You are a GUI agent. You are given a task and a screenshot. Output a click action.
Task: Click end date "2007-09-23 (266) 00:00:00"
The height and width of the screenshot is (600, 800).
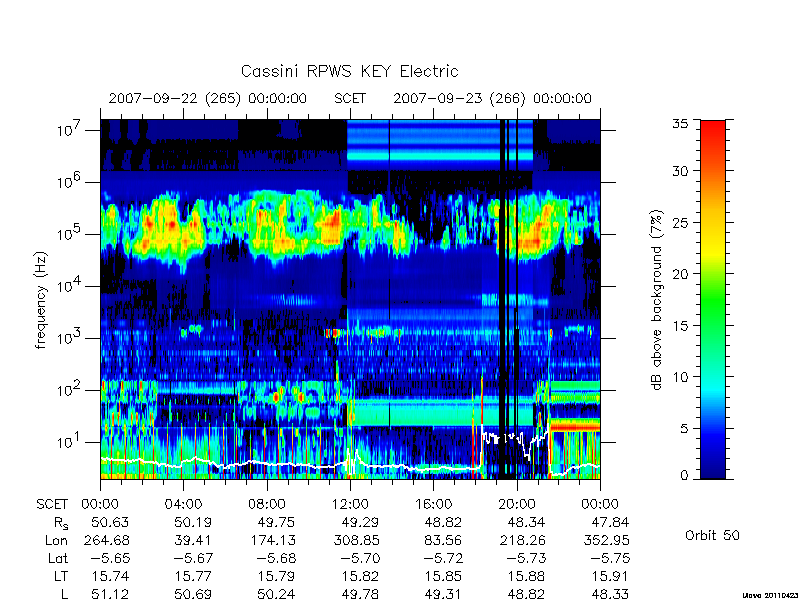pos(492,98)
